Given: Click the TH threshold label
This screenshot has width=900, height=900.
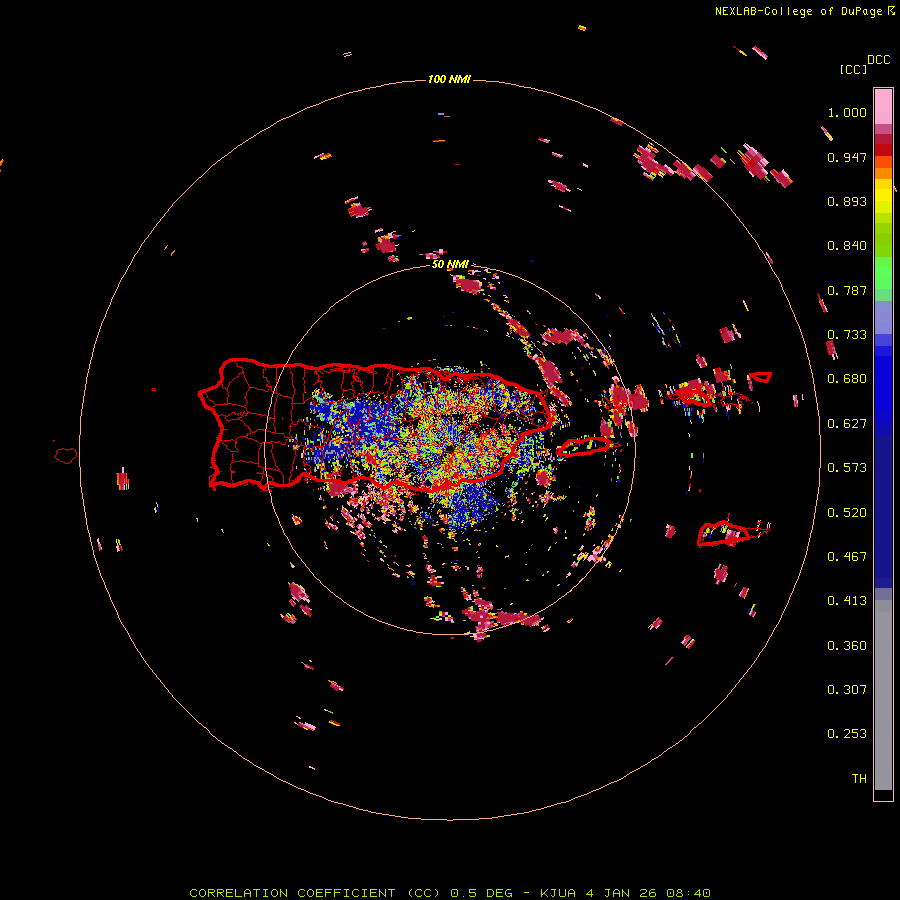Looking at the screenshot, I should pos(859,779).
